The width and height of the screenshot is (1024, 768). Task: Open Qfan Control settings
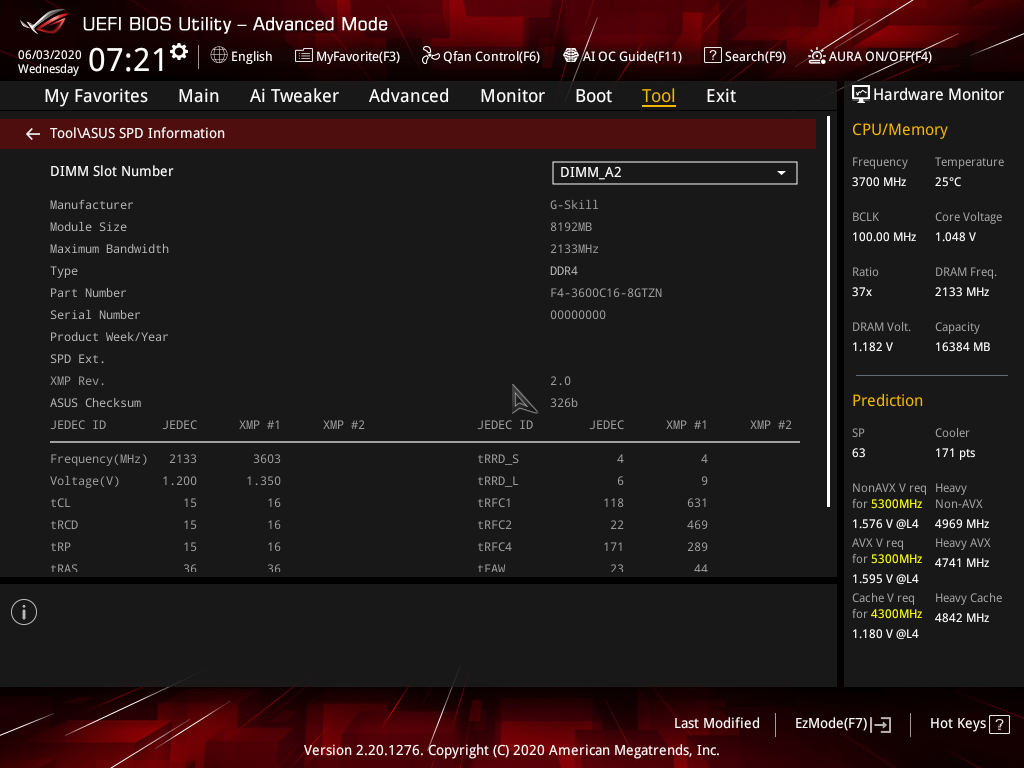(x=480, y=56)
